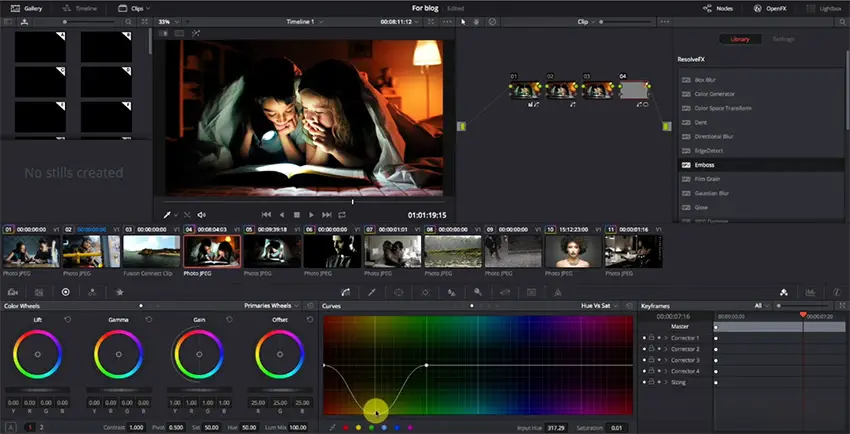850x434 pixels.
Task: Open the Color Match palette icon
Action: click(39, 292)
